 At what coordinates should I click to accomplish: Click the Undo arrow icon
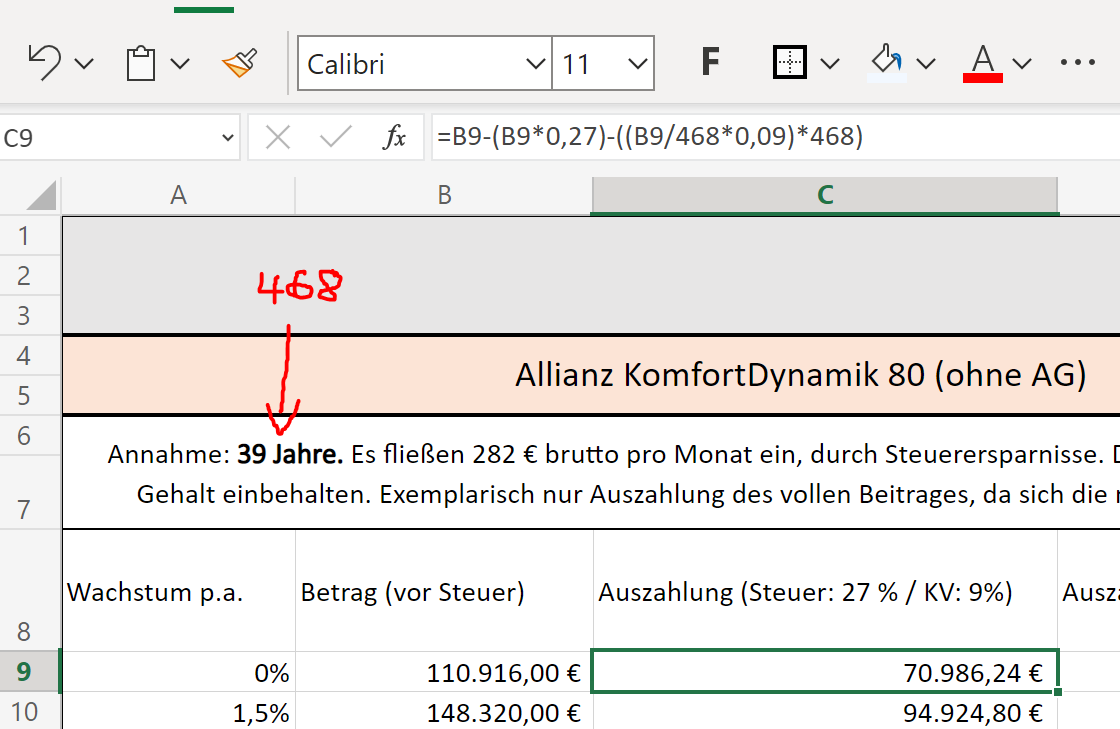point(44,63)
